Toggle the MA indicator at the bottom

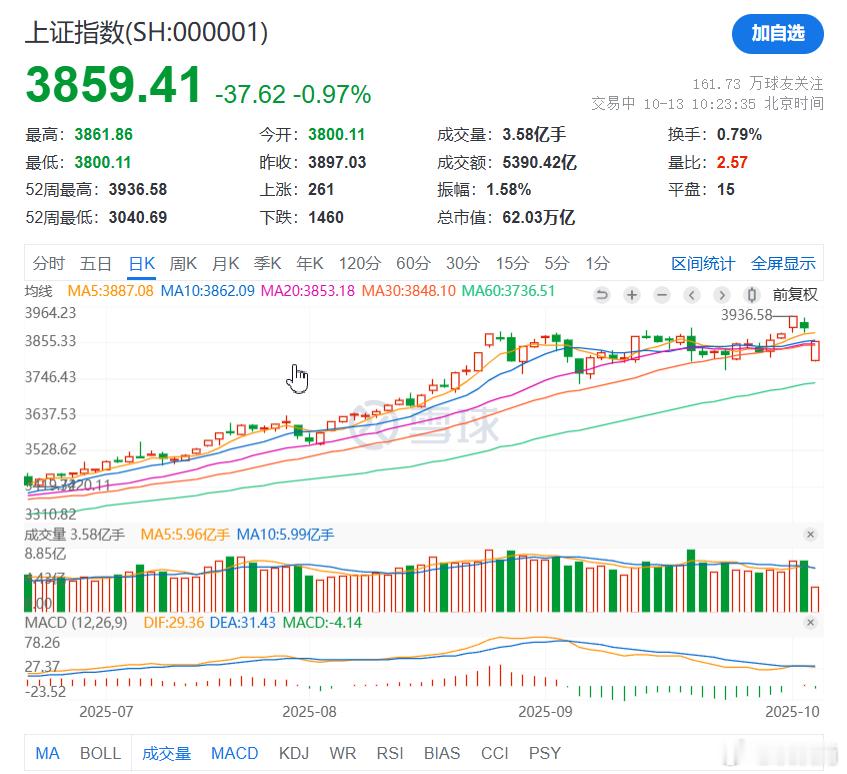coord(48,753)
